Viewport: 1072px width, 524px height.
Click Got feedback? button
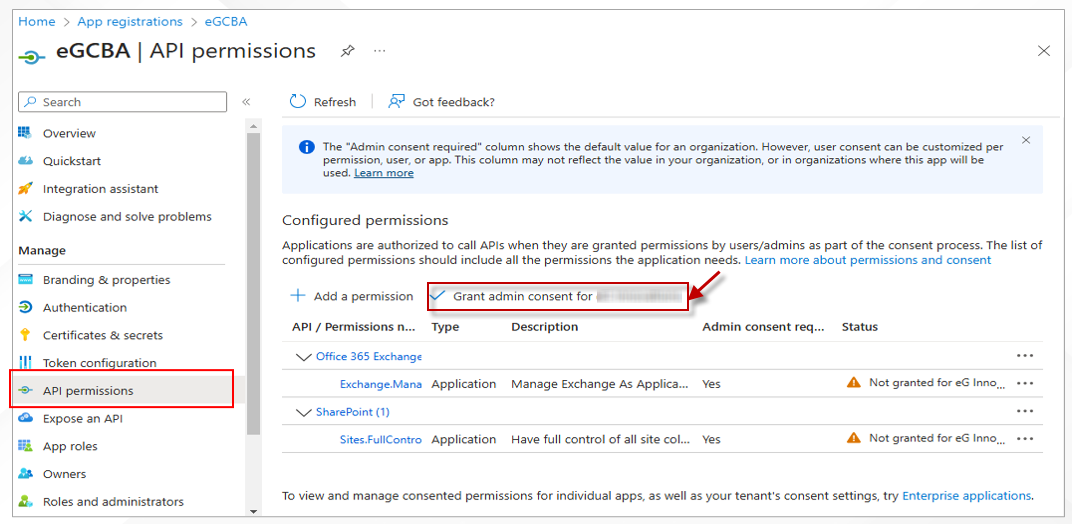tap(441, 102)
